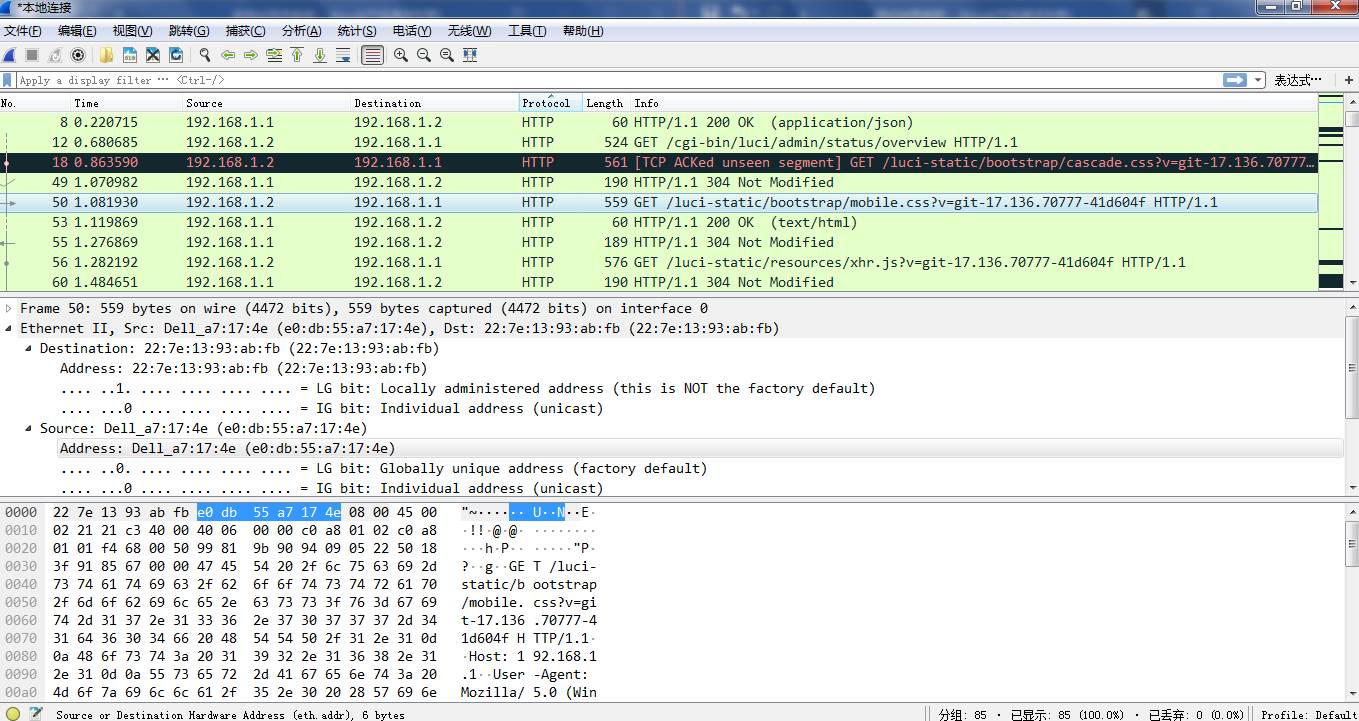Save the capture file
The width and height of the screenshot is (1359, 721).
click(x=130, y=55)
